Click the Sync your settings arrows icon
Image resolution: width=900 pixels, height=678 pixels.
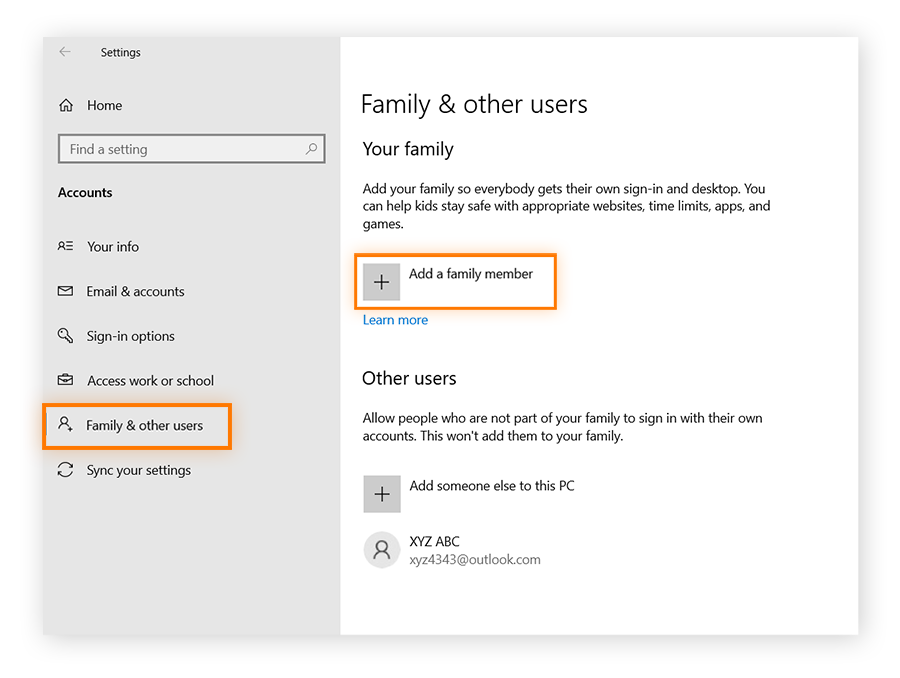(x=65, y=470)
